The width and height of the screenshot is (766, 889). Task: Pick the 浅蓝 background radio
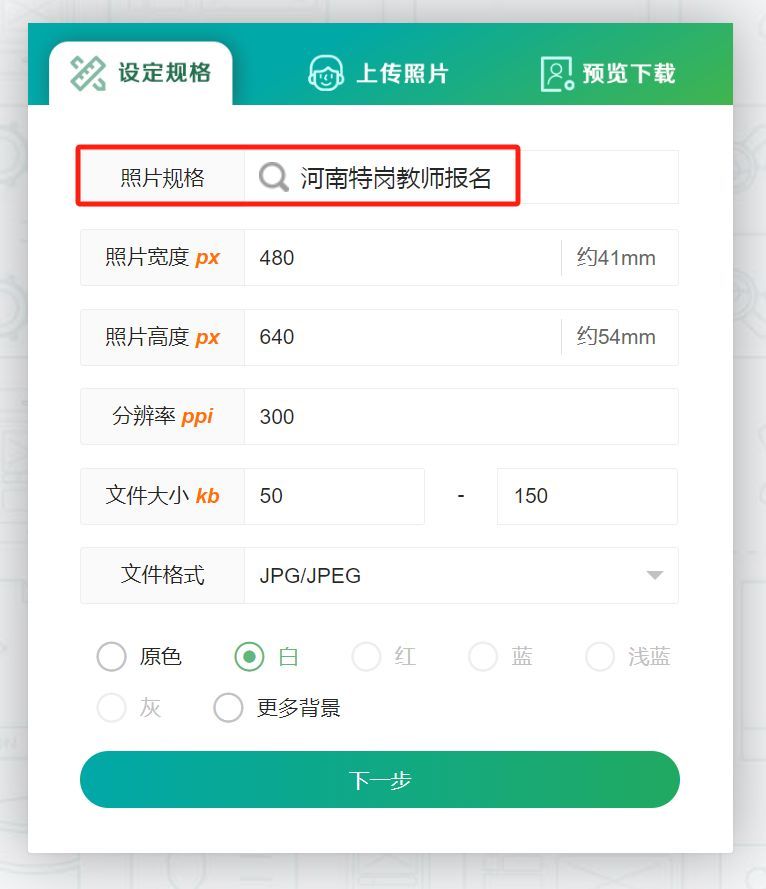point(600,657)
